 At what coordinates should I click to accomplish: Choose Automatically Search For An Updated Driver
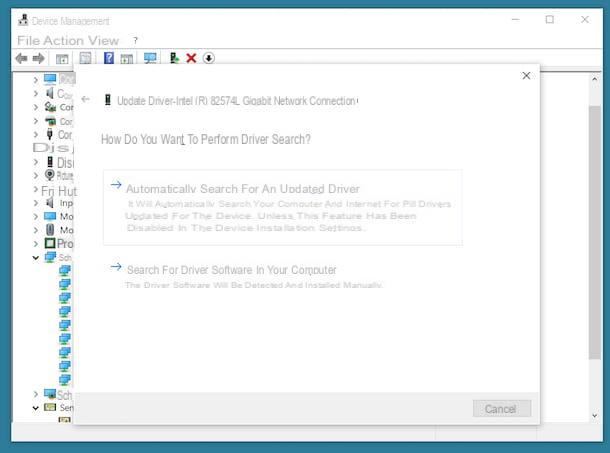(283, 207)
